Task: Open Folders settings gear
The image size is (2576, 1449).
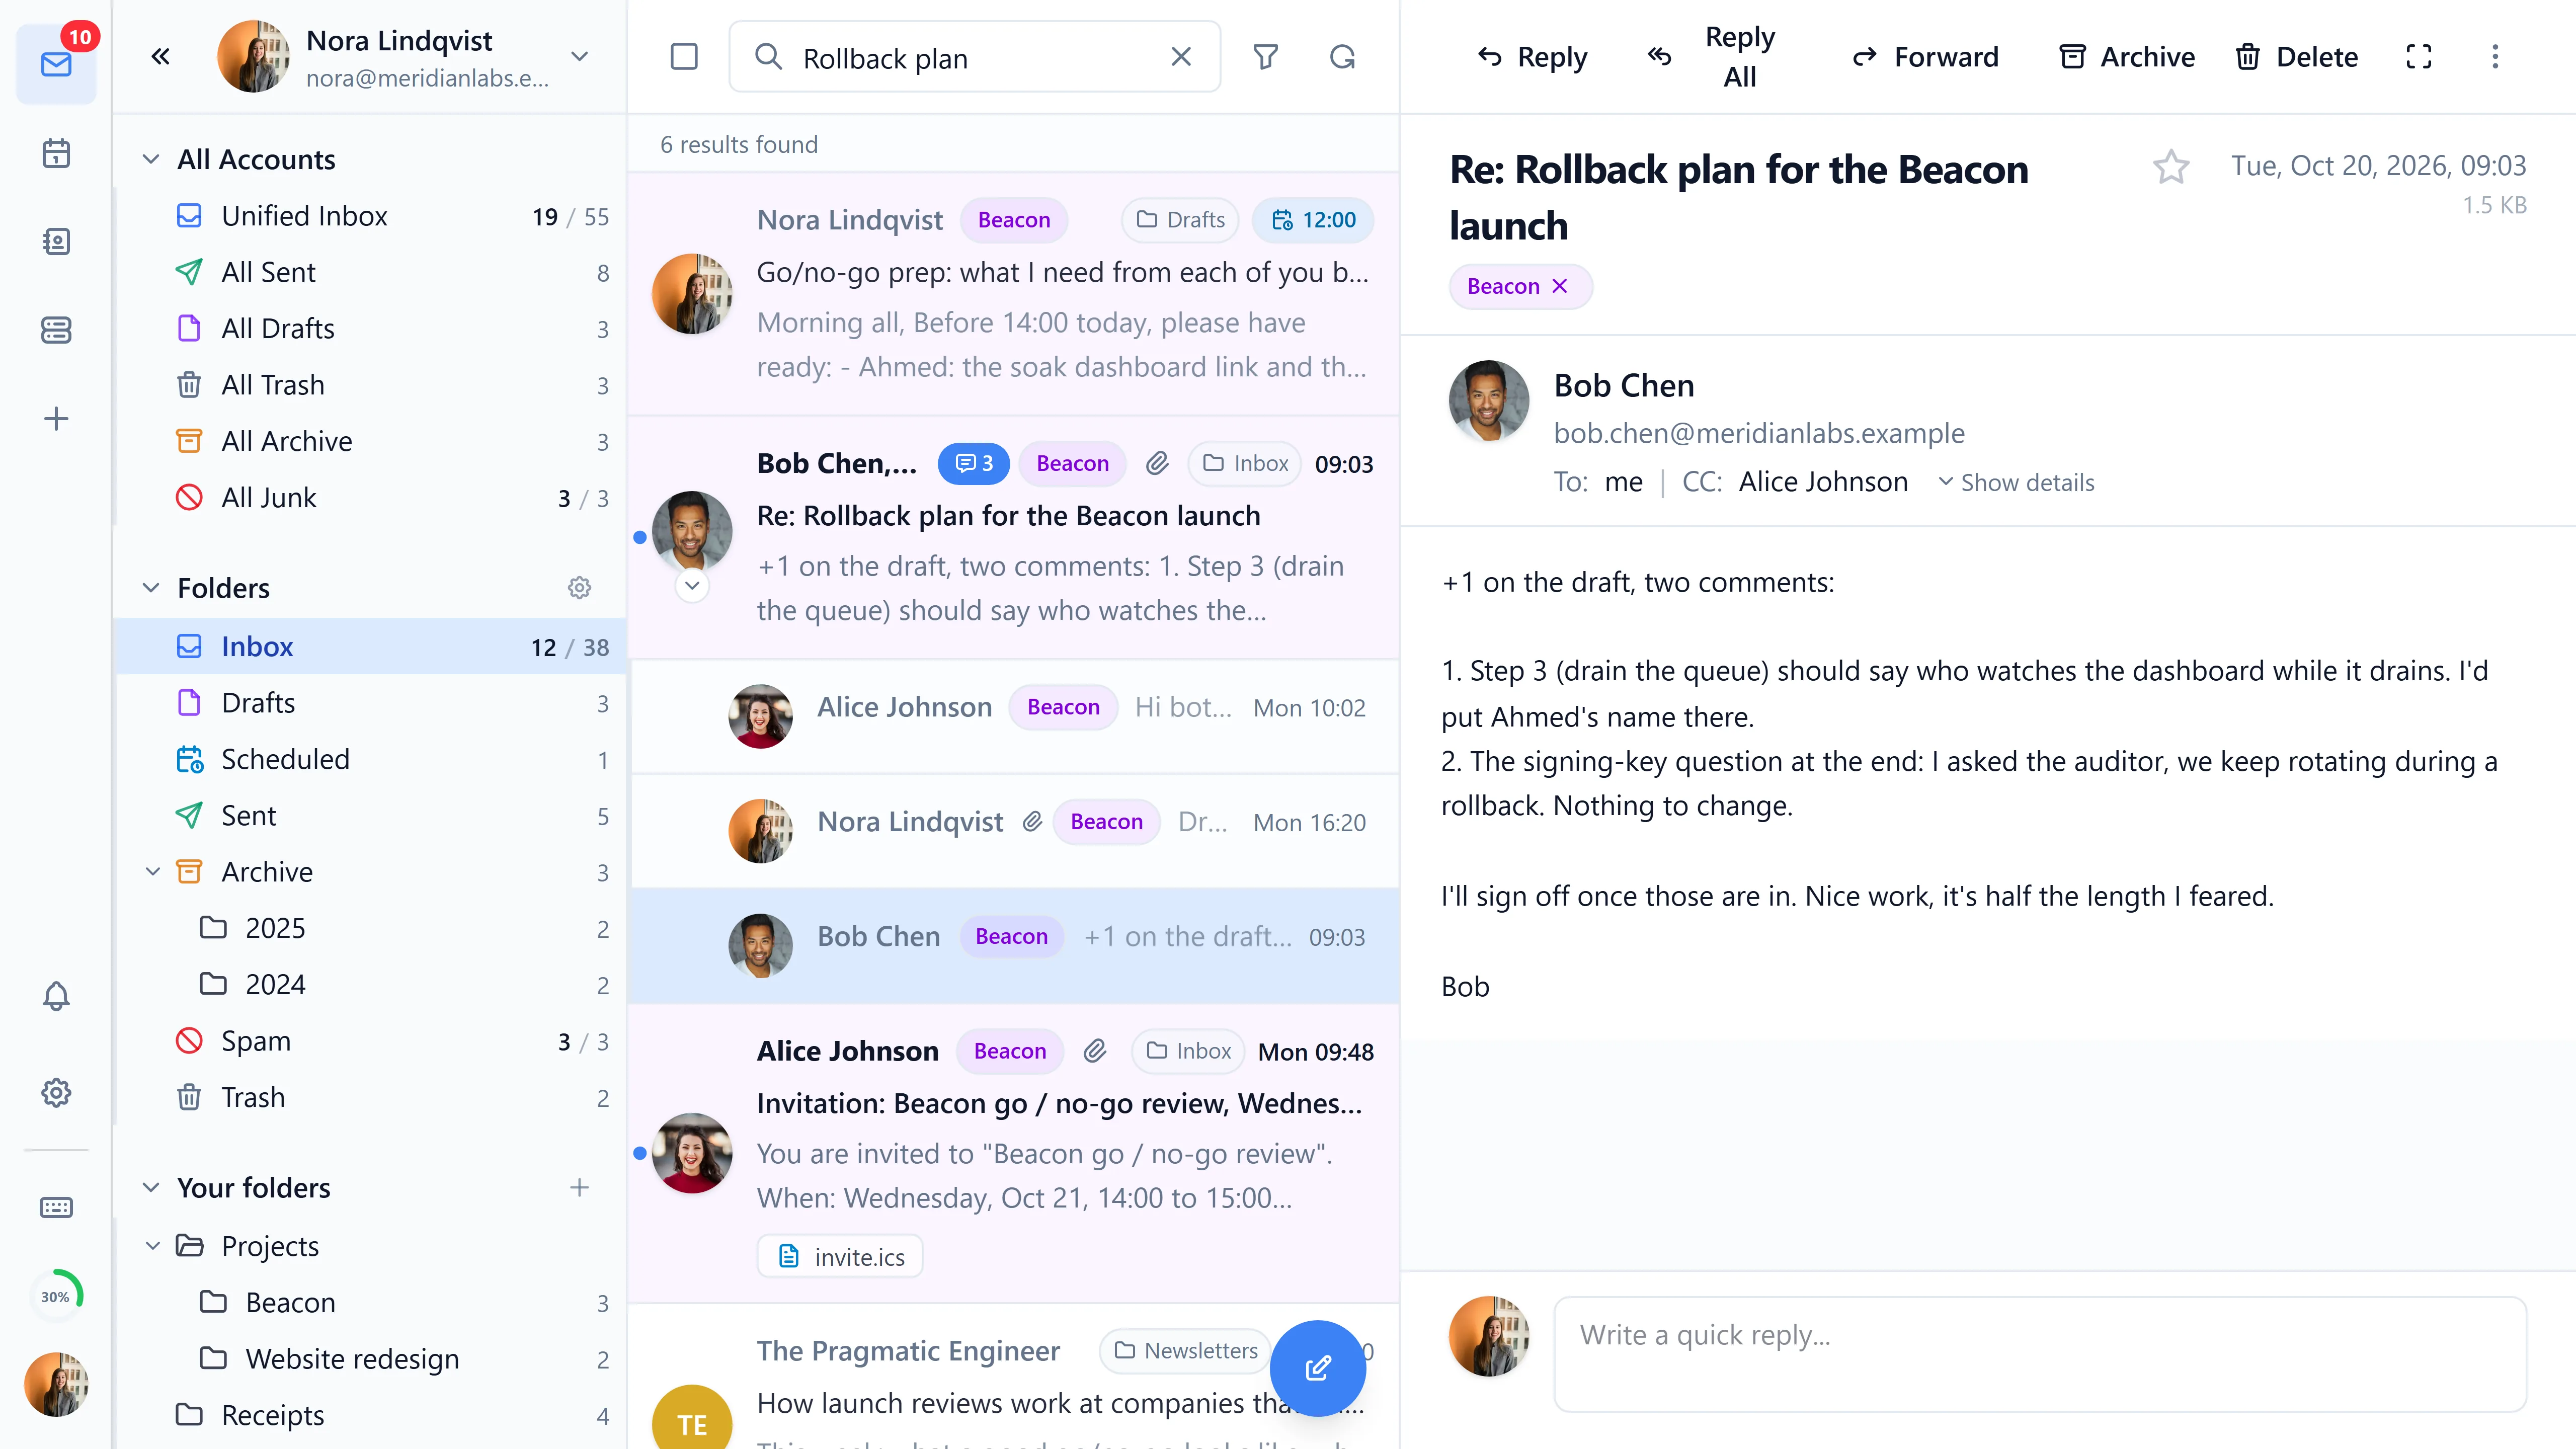Action: pos(579,588)
